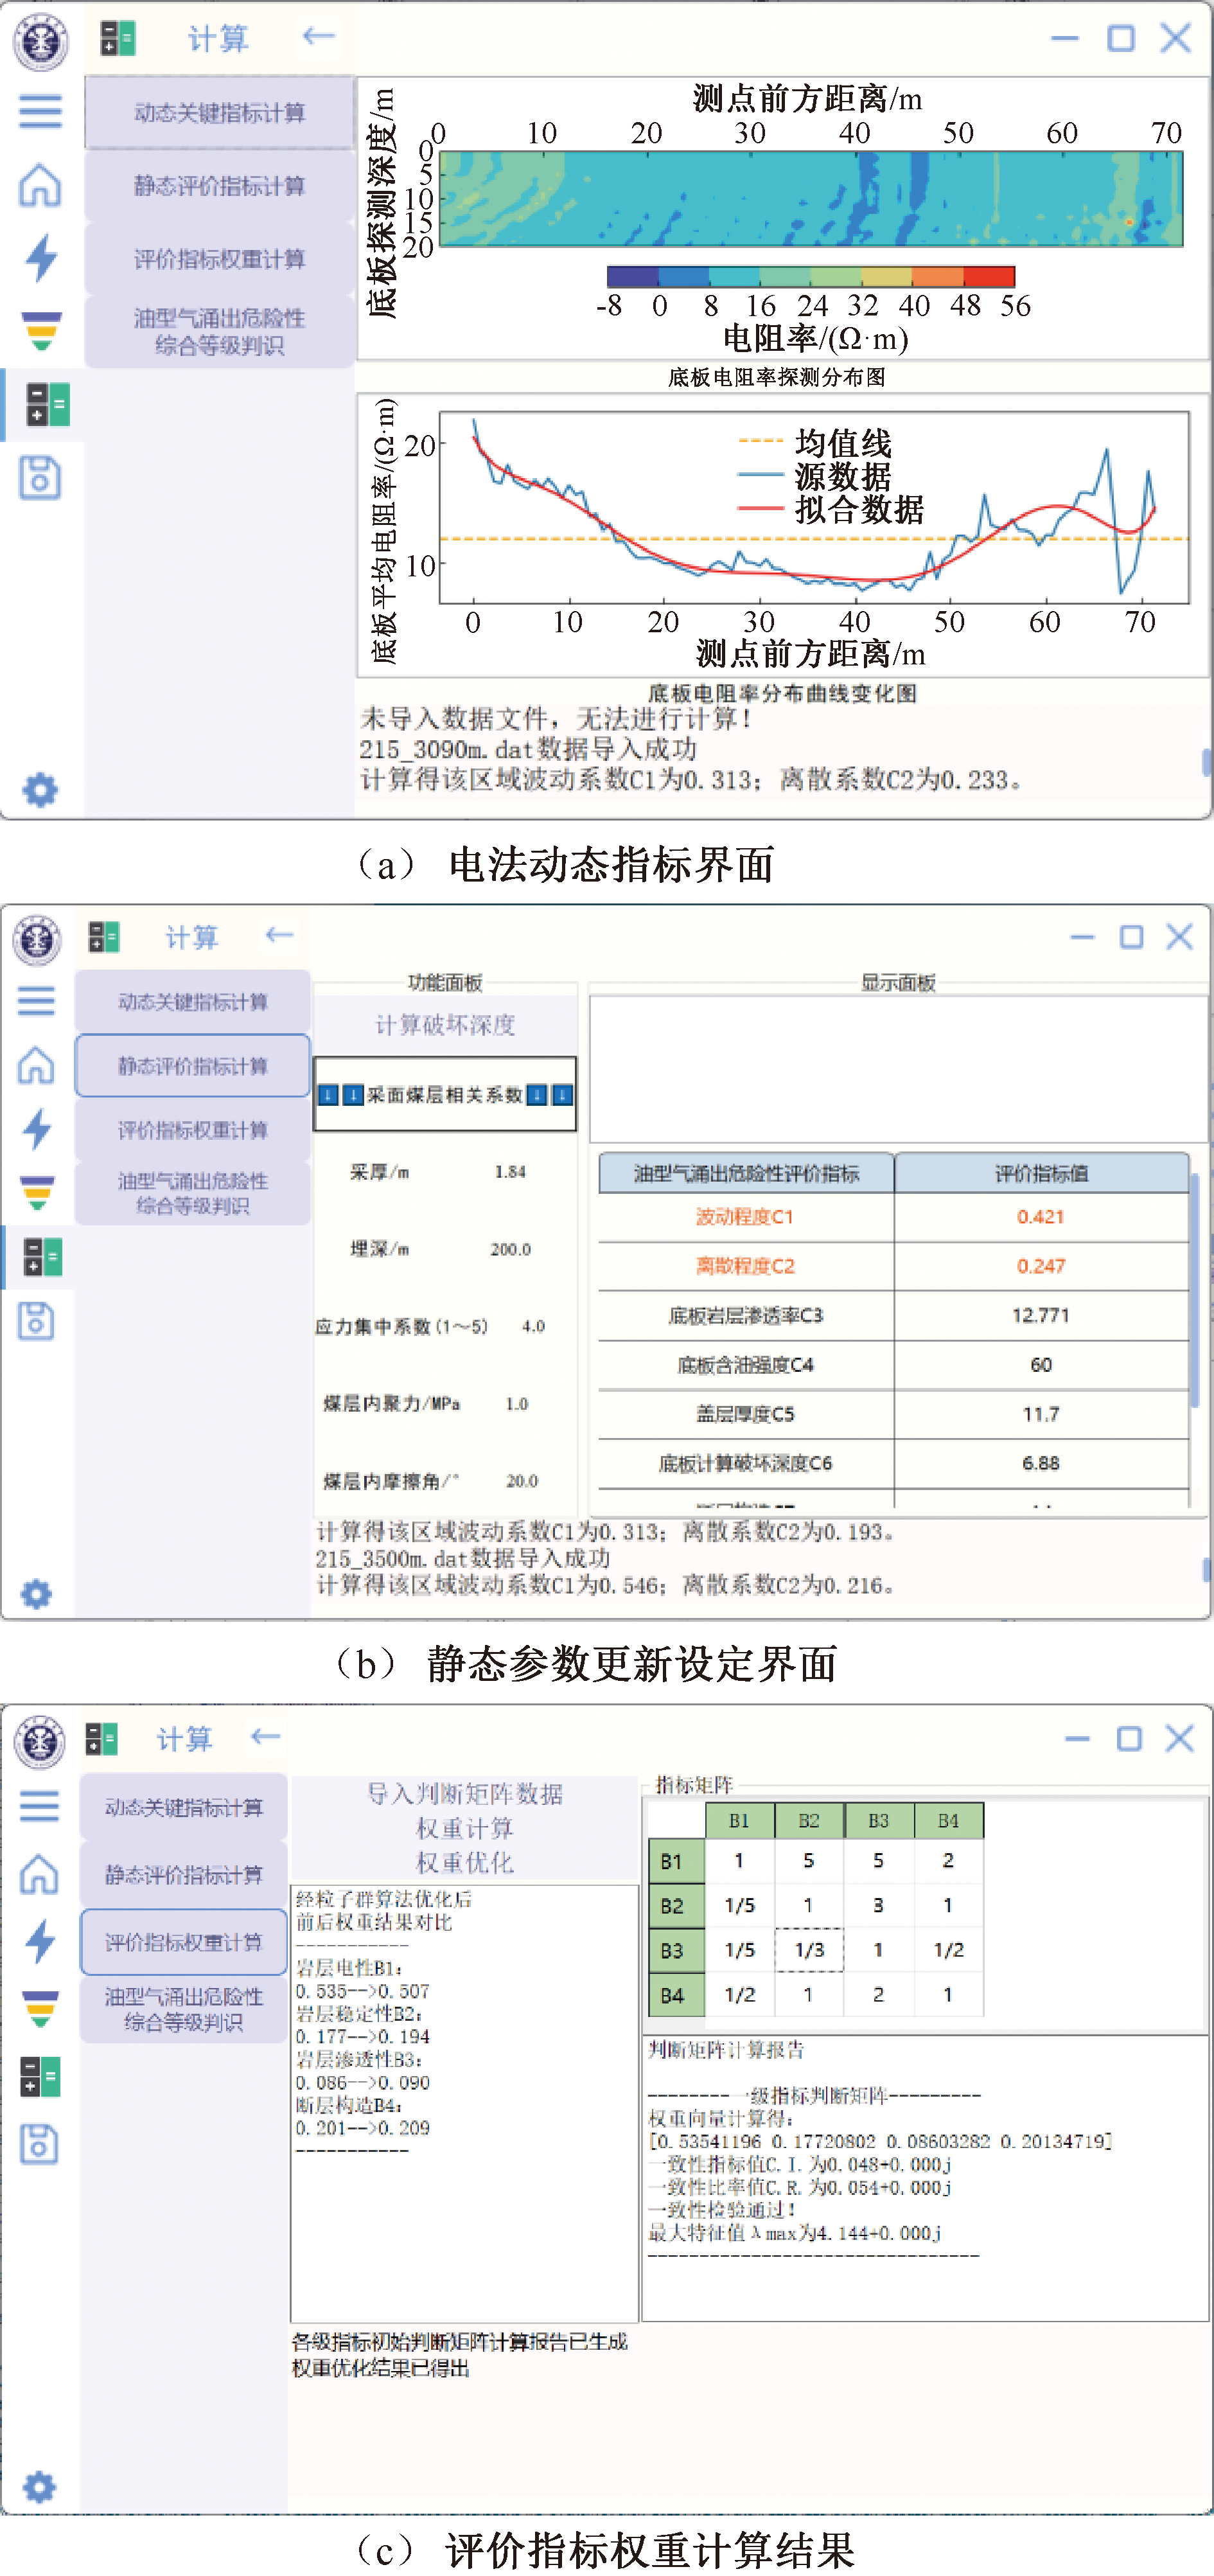The width and height of the screenshot is (1214, 2576).
Task: Open calculator sidebar icon in window (a)
Action: (47, 405)
